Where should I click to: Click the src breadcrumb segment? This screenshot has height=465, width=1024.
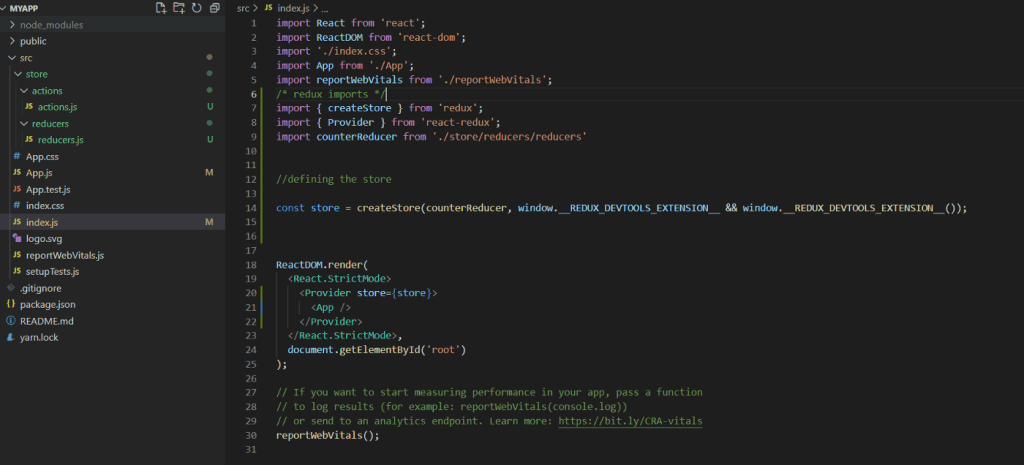click(x=243, y=8)
